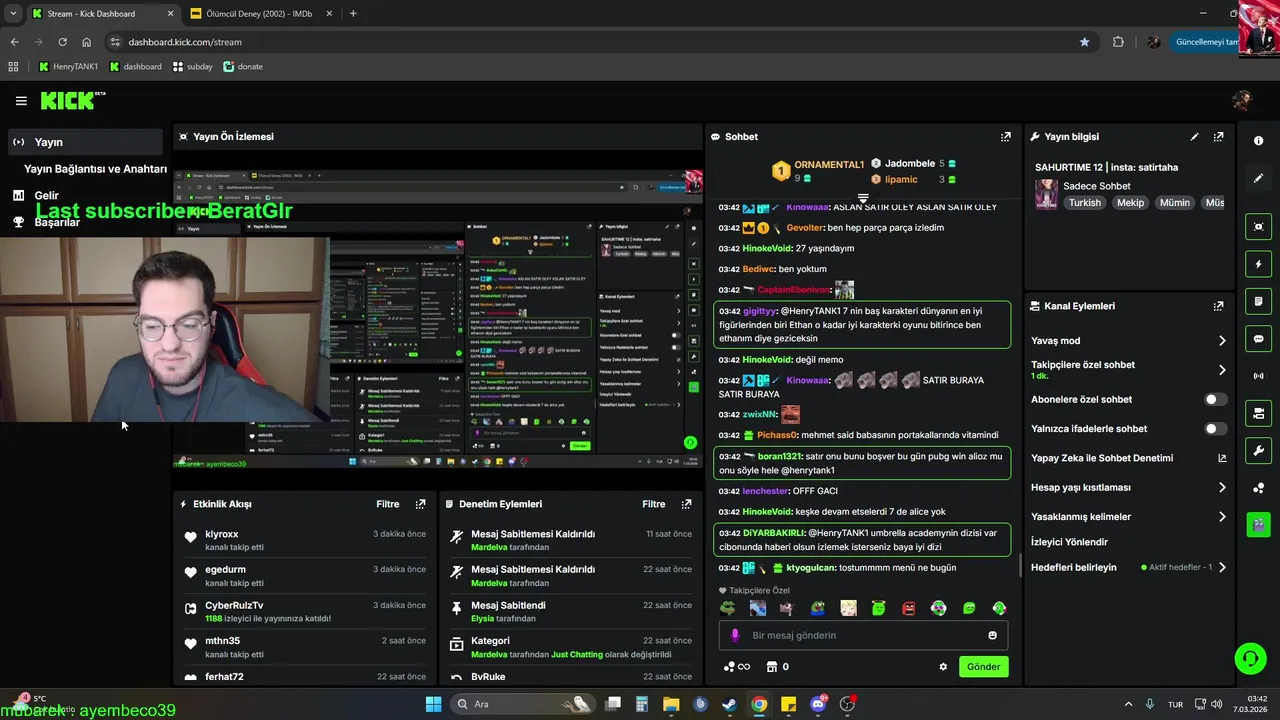Toggle the document log icon in right sidebar
Viewport: 1280px width, 720px height.
(x=1259, y=301)
